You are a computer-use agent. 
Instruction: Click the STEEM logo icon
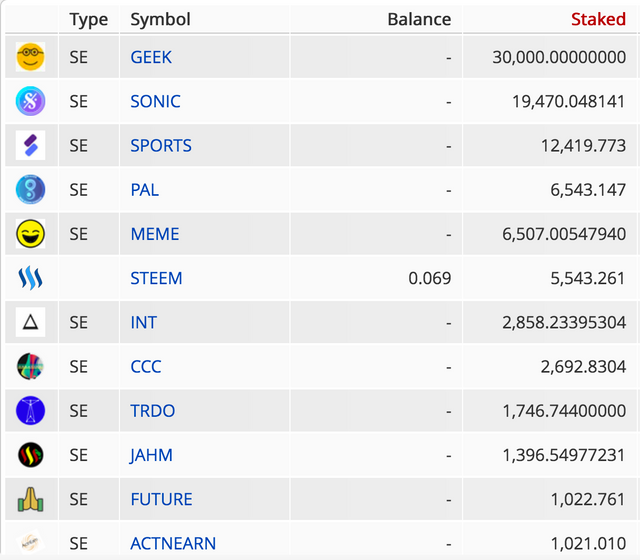click(x=30, y=278)
